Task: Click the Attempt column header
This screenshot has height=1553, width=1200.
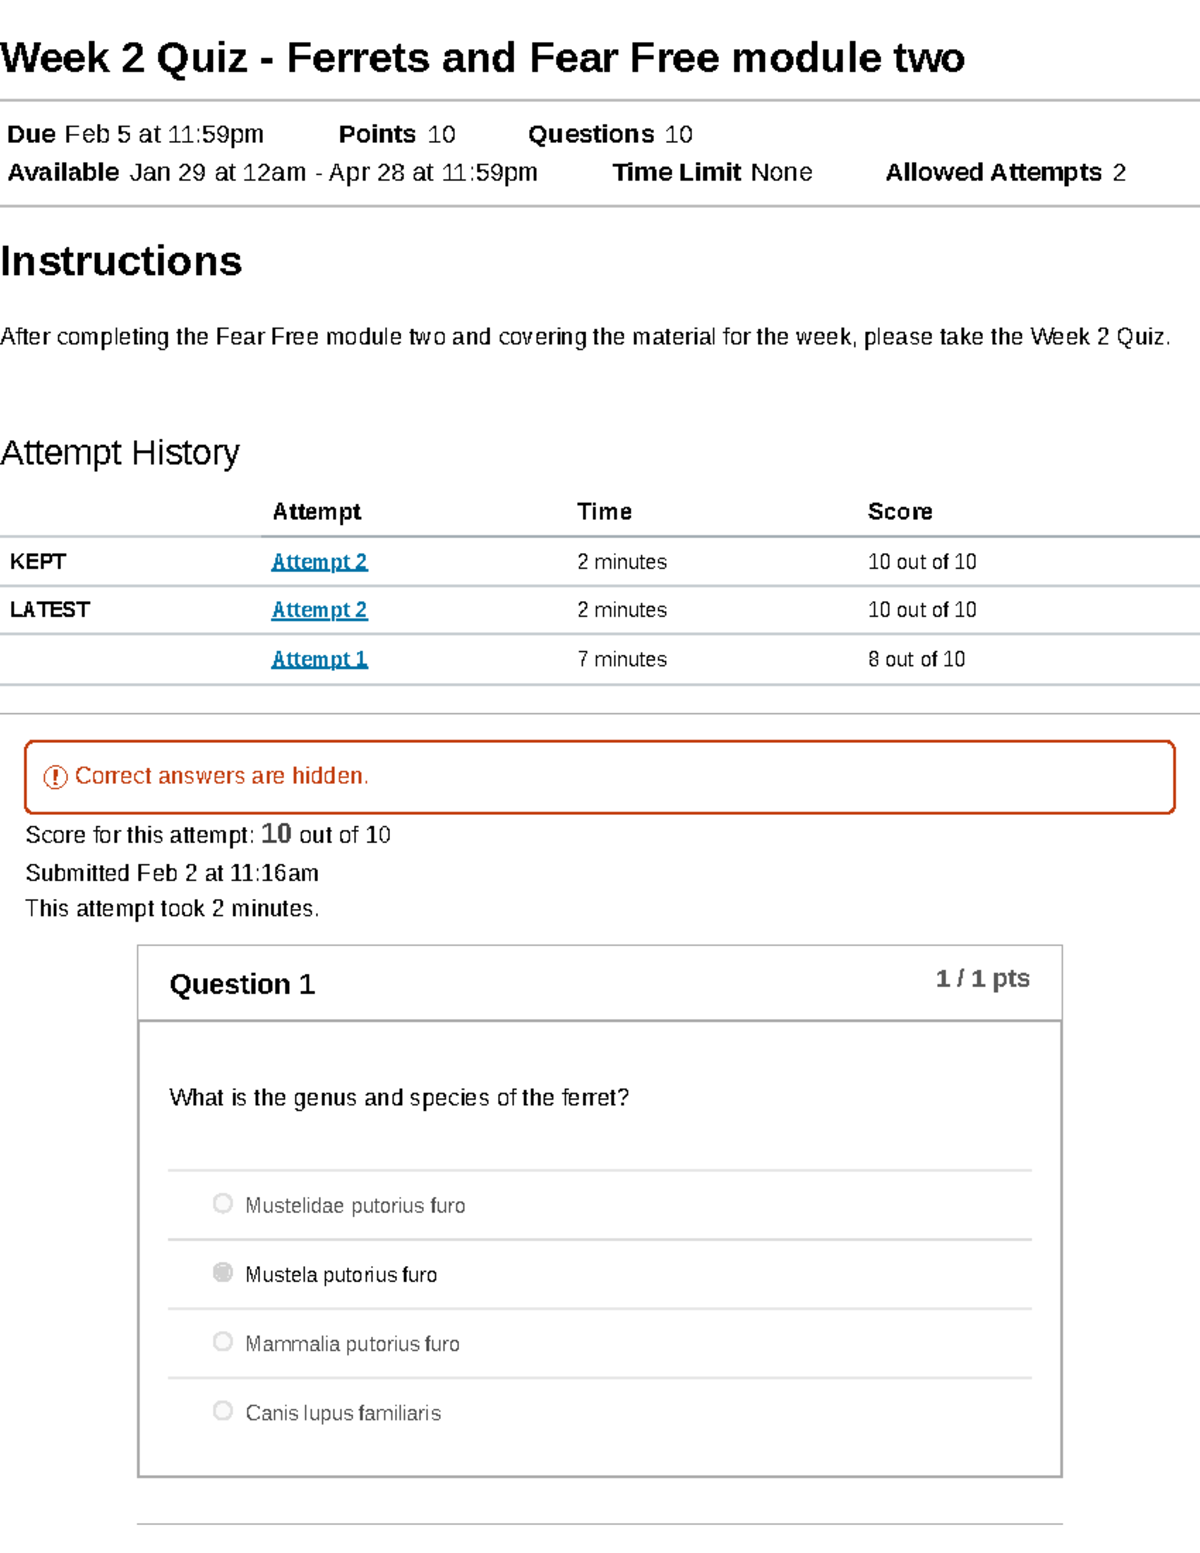Action: (316, 512)
